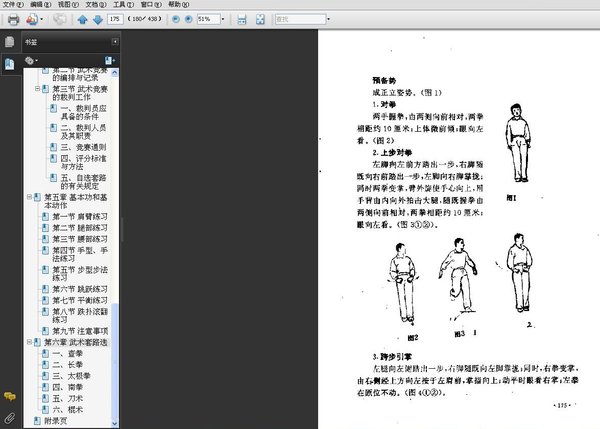This screenshot has width=600, height=429.
Task: Zoom out with the minus circle icon
Action: pyautogui.click(x=176, y=19)
